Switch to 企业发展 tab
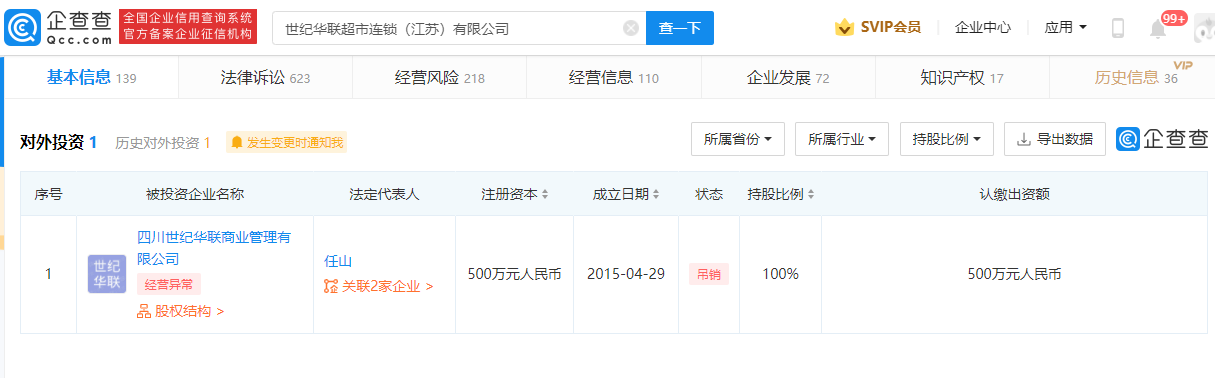 click(788, 78)
